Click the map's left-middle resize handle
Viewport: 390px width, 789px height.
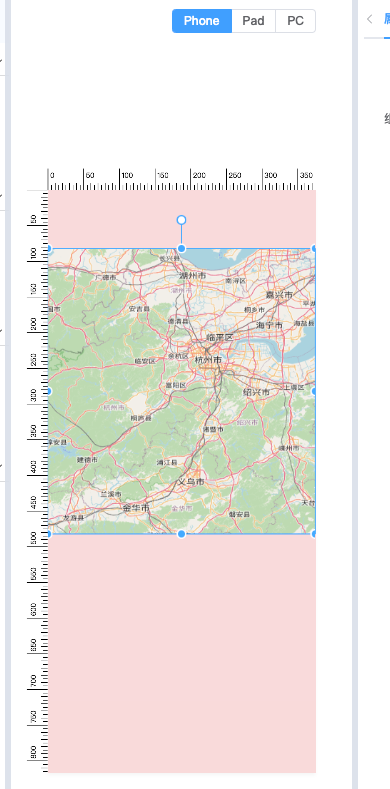[x=49, y=391]
